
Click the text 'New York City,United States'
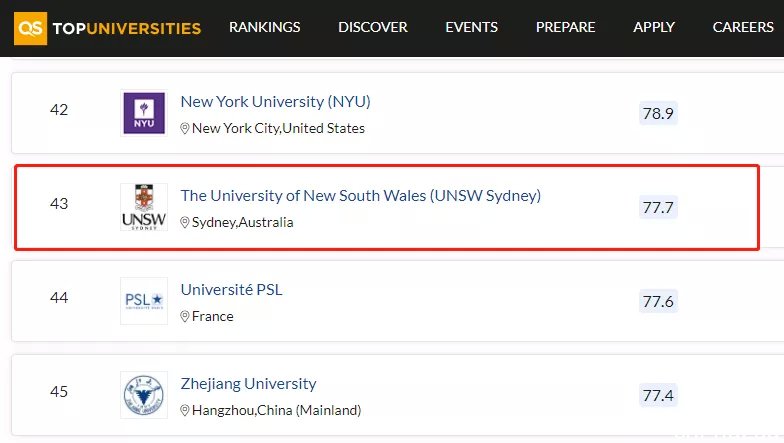pos(278,128)
